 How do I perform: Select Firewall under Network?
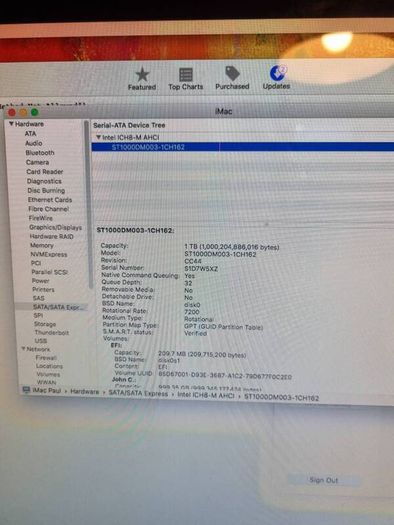46,358
